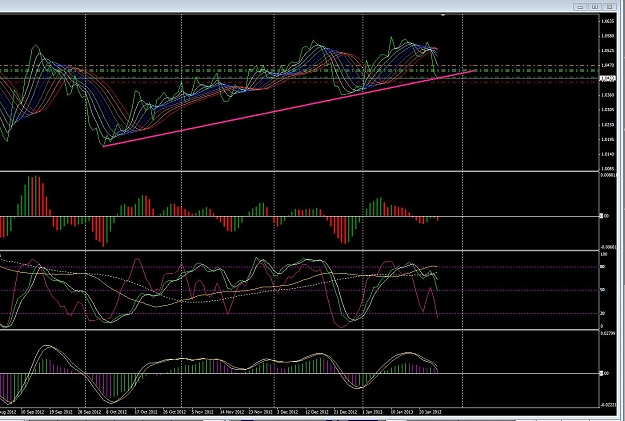Click price level 1.0305 on the scale
Screen dimensions: 625x421
pyautogui.click(x=608, y=110)
